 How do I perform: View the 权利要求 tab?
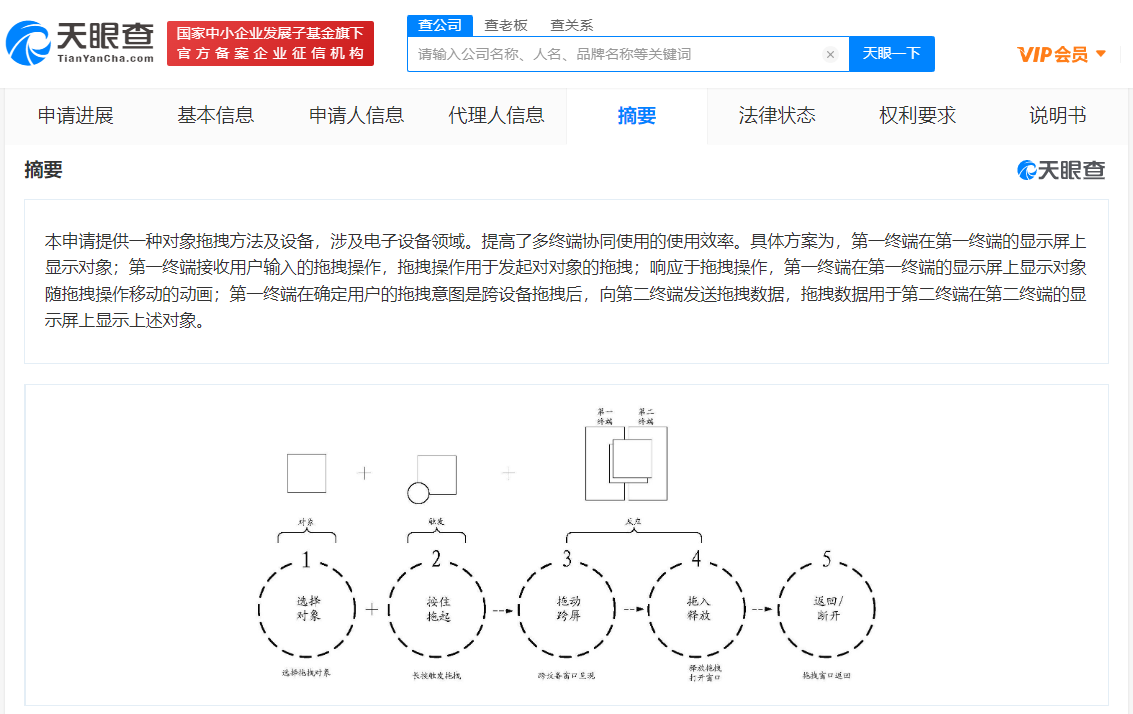(x=917, y=116)
